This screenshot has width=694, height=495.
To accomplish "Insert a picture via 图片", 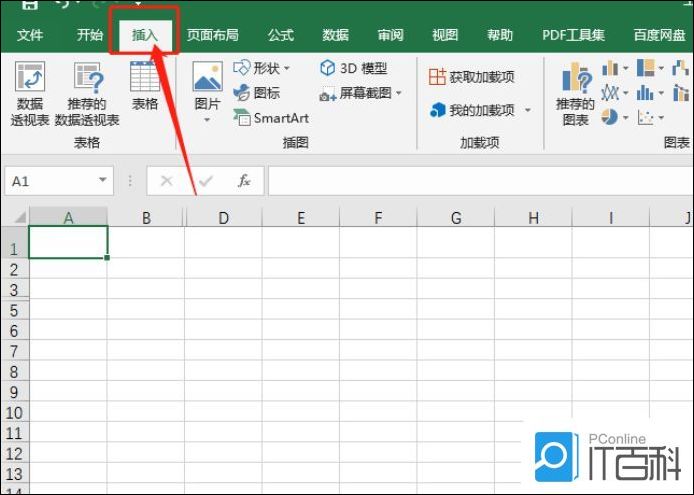I will click(207, 85).
